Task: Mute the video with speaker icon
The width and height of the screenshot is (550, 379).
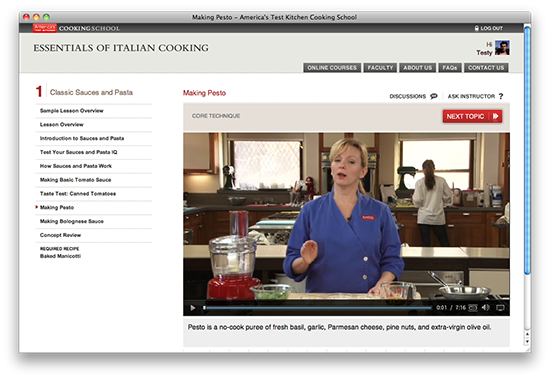Action: coord(485,308)
